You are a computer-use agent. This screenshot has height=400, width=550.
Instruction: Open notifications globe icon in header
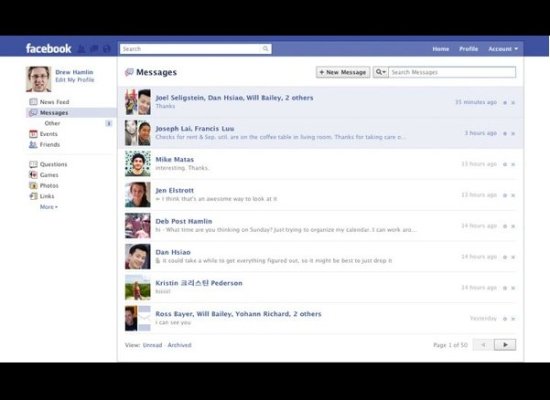click(x=107, y=49)
